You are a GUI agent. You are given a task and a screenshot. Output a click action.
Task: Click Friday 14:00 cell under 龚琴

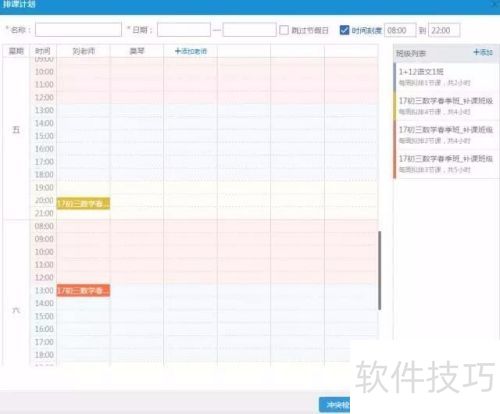coord(137,123)
